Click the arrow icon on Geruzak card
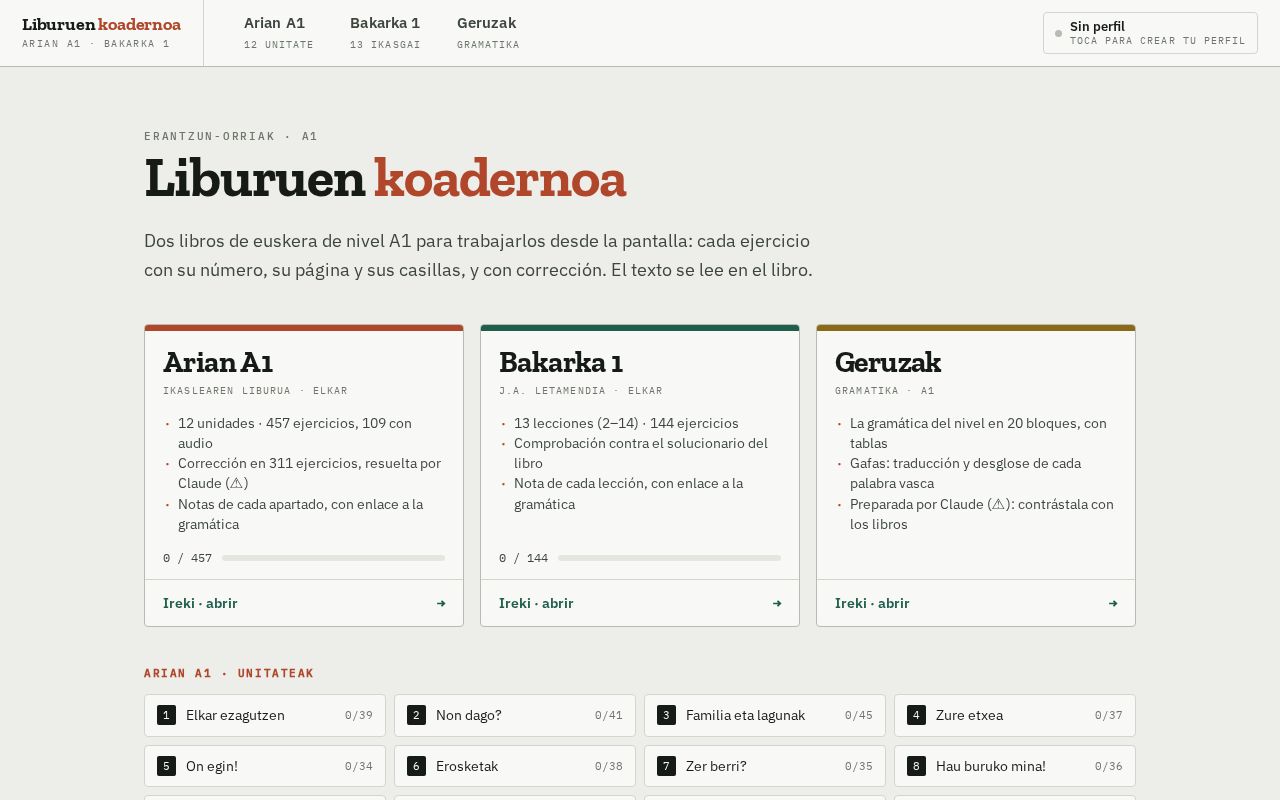 tap(1113, 603)
